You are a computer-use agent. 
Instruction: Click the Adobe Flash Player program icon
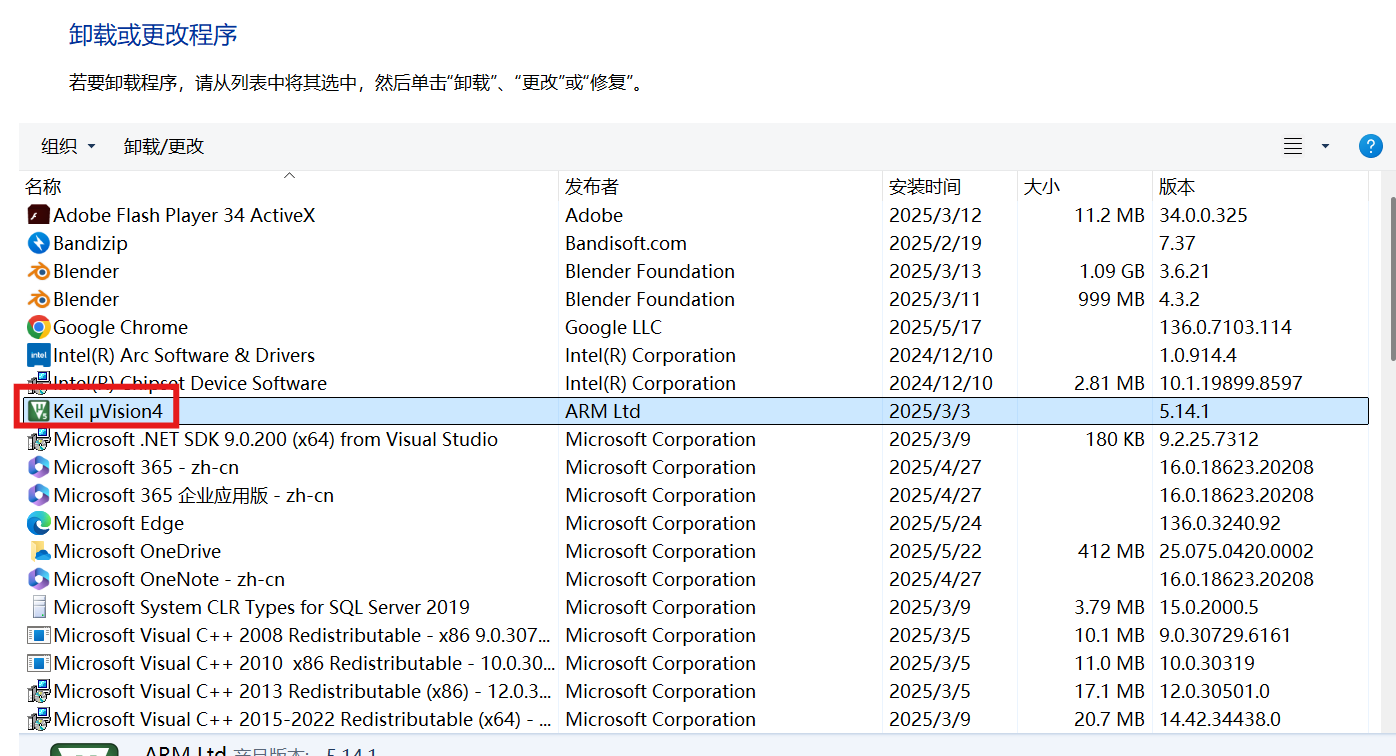(39, 215)
